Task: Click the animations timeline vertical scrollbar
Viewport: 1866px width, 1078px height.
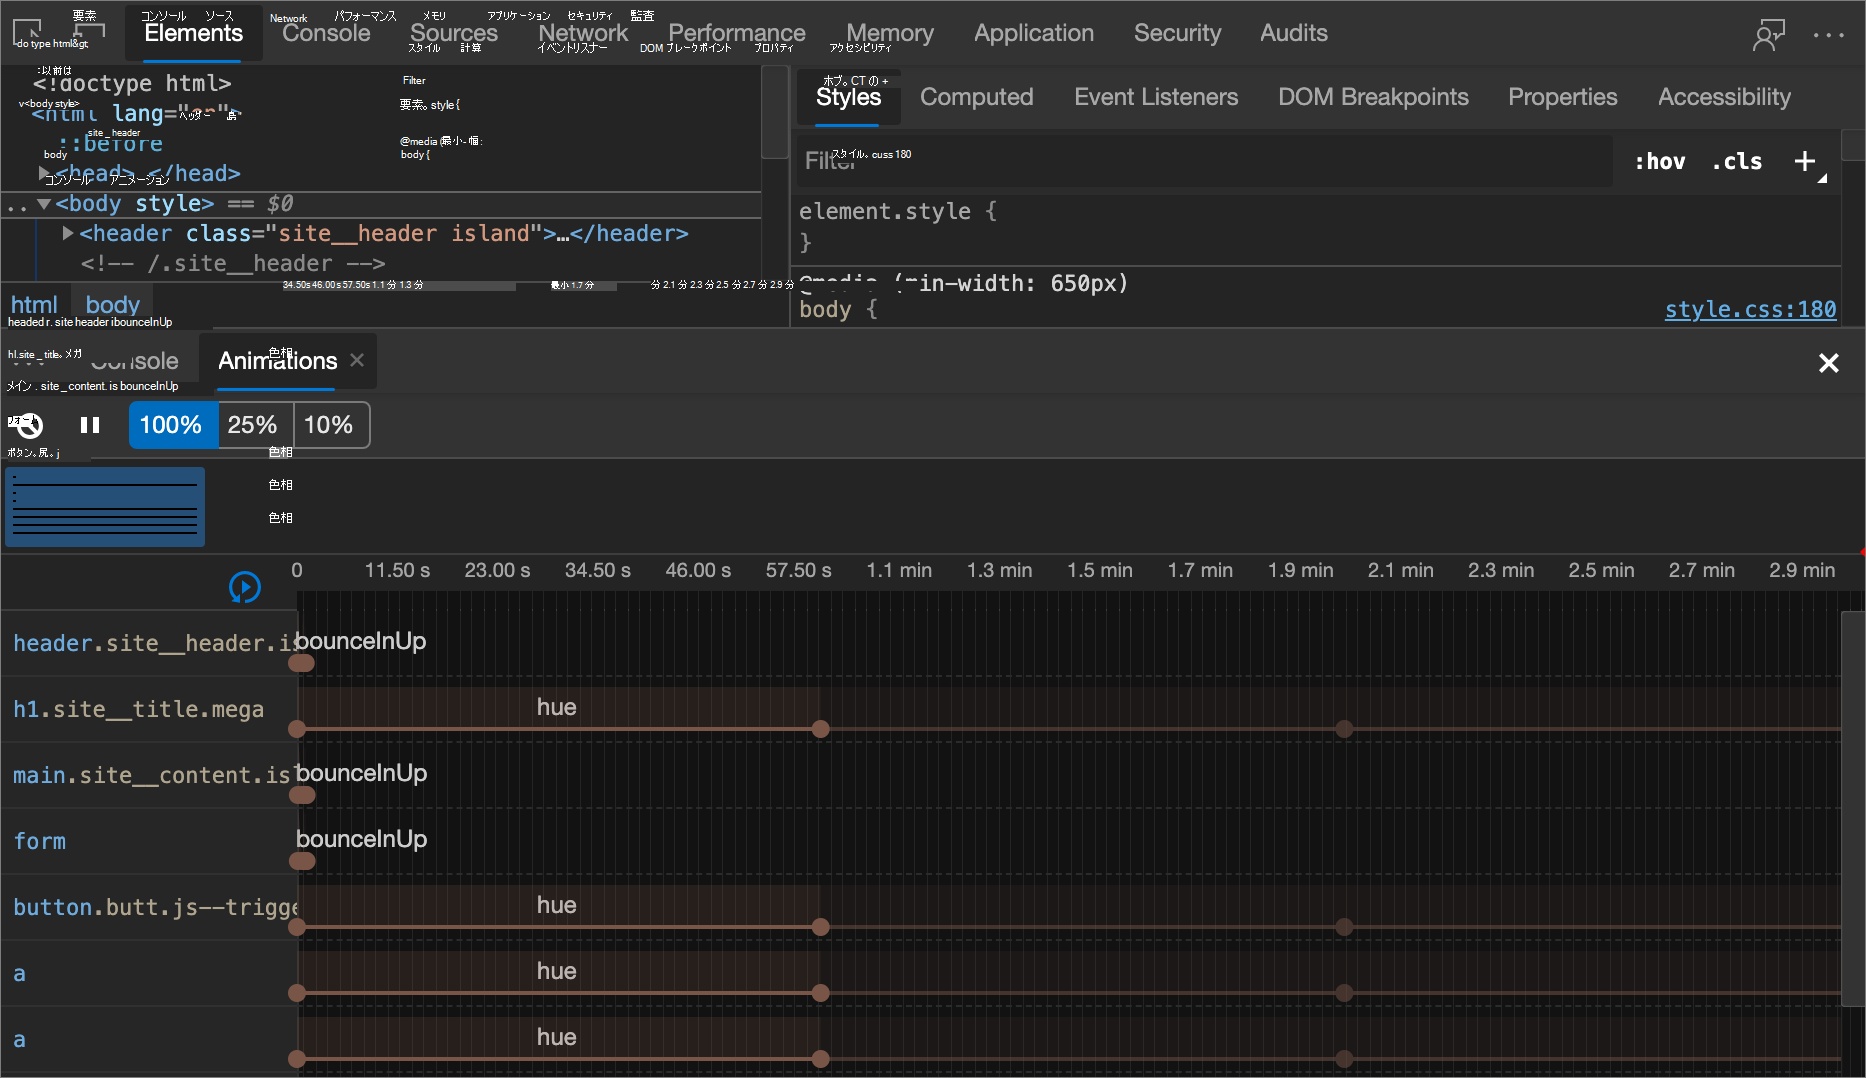Action: click(x=1852, y=810)
